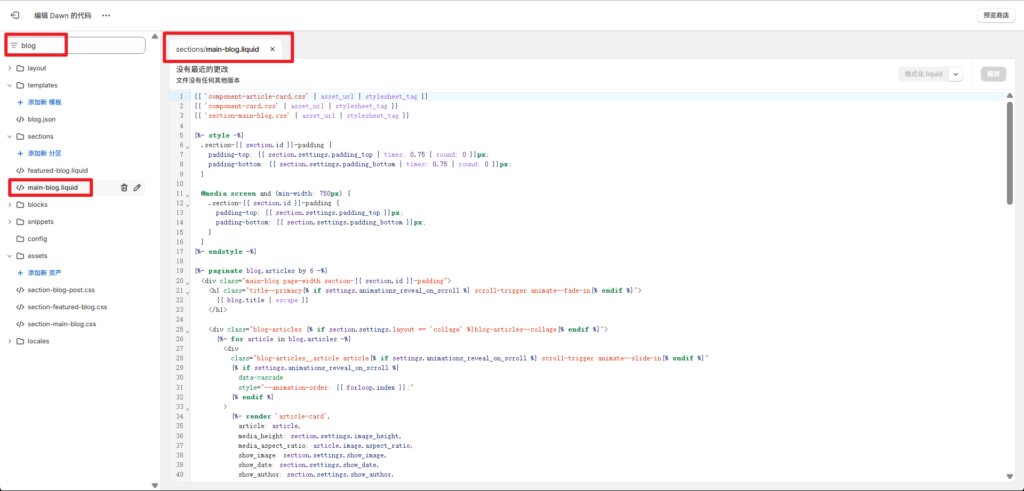
Task: Click code icon beside section-main-blog.css
Action: [x=20, y=323]
